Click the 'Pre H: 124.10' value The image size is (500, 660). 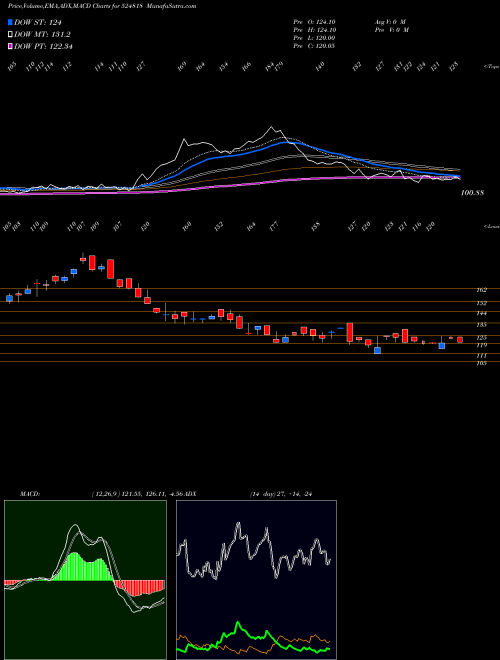coord(314,30)
